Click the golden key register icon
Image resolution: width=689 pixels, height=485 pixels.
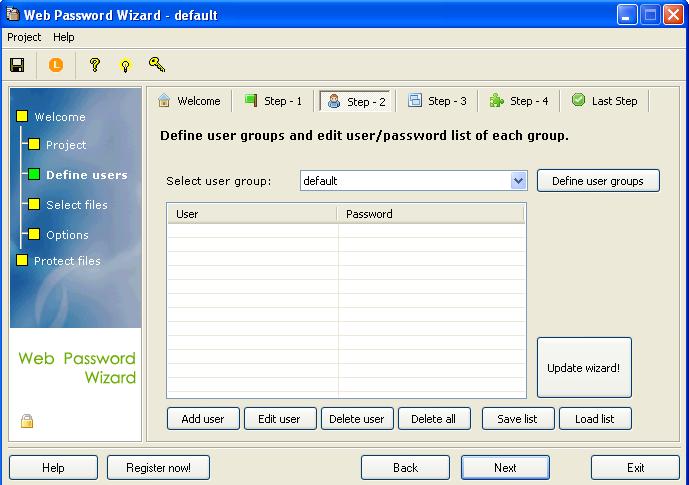click(x=157, y=64)
